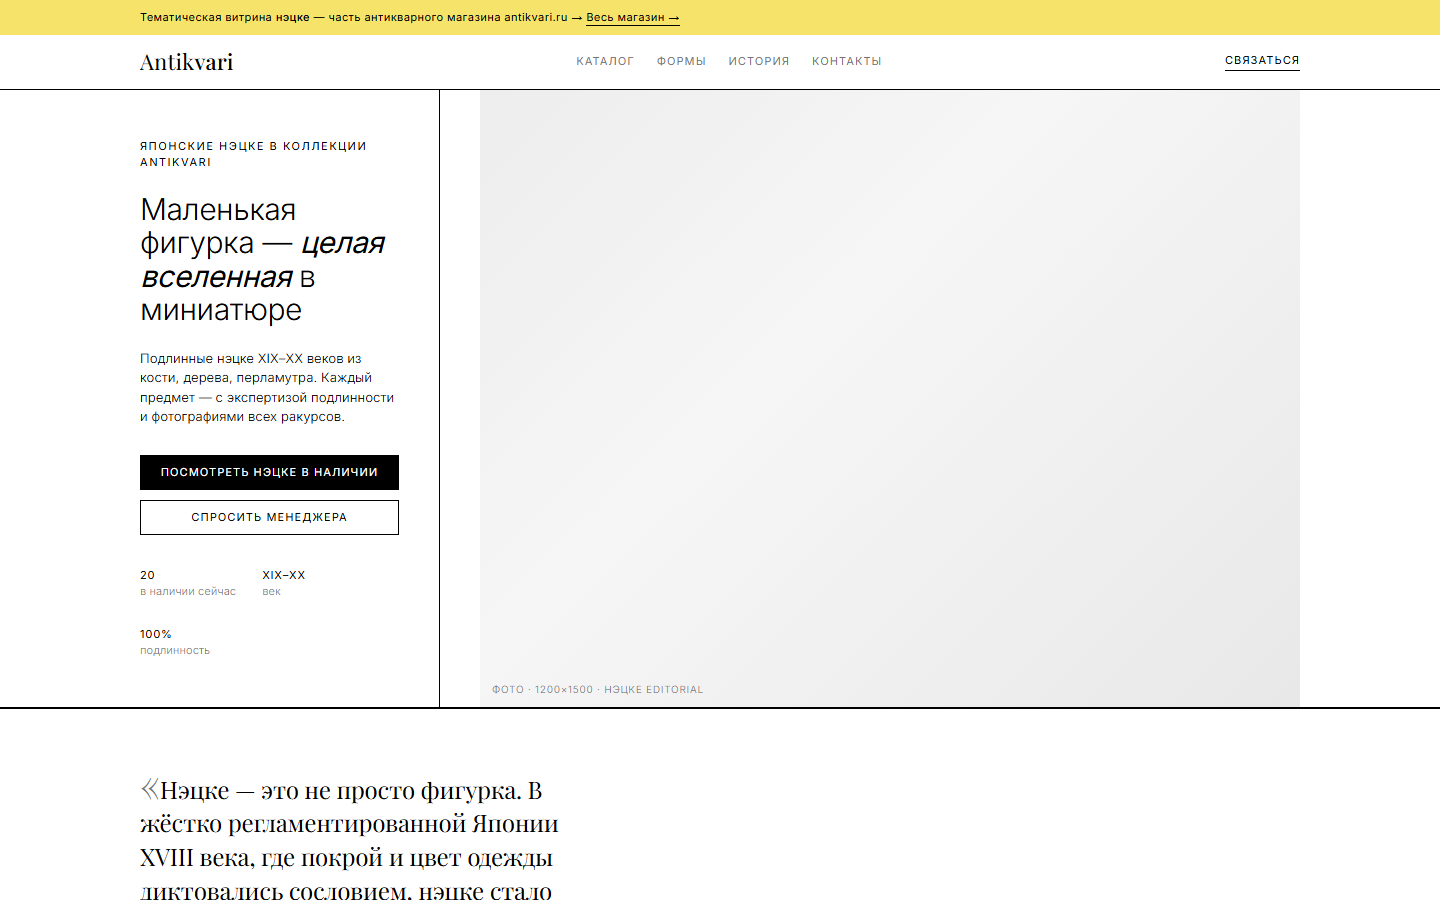The height and width of the screenshot is (900, 1440).
Task: Click the photo caption 'ФОТО · 1200×1500'
Action: coord(597,690)
